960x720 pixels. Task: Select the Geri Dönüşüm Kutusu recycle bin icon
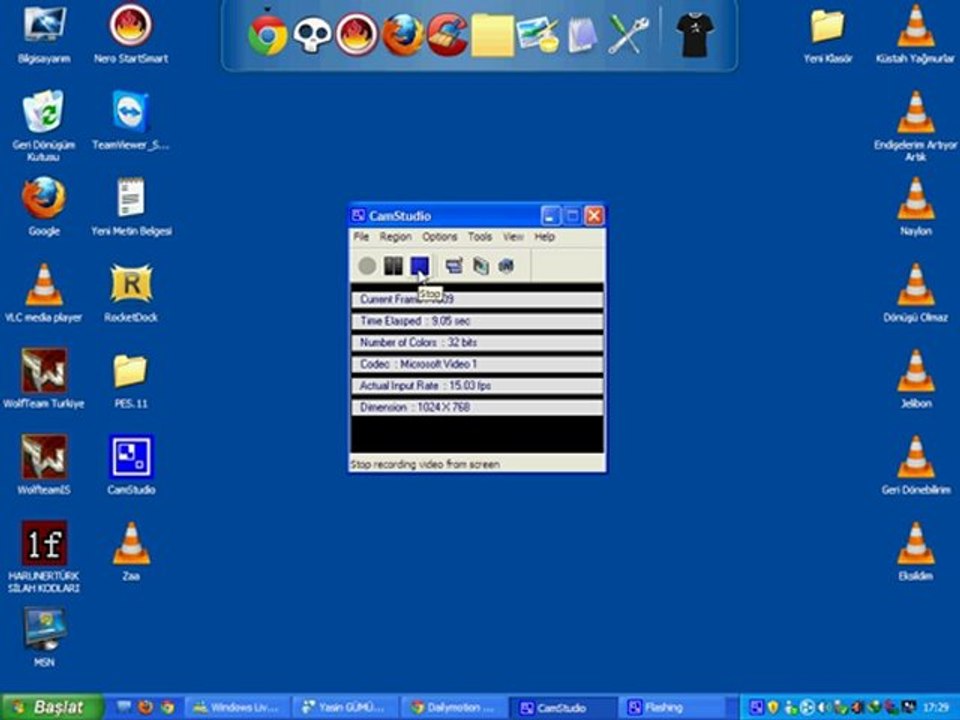[x=43, y=126]
